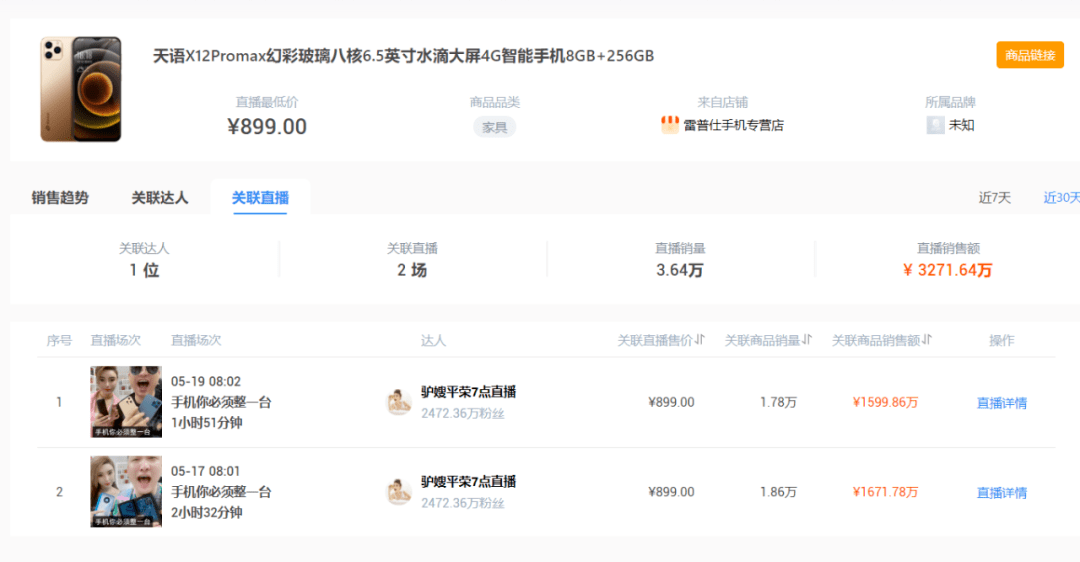Filter by 近7天 time range
Screen dimensions: 1080x562
[x=995, y=198]
